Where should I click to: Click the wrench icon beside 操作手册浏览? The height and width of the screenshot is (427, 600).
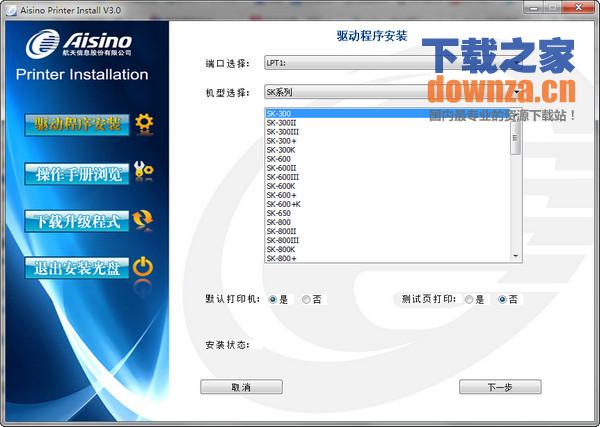click(x=143, y=171)
